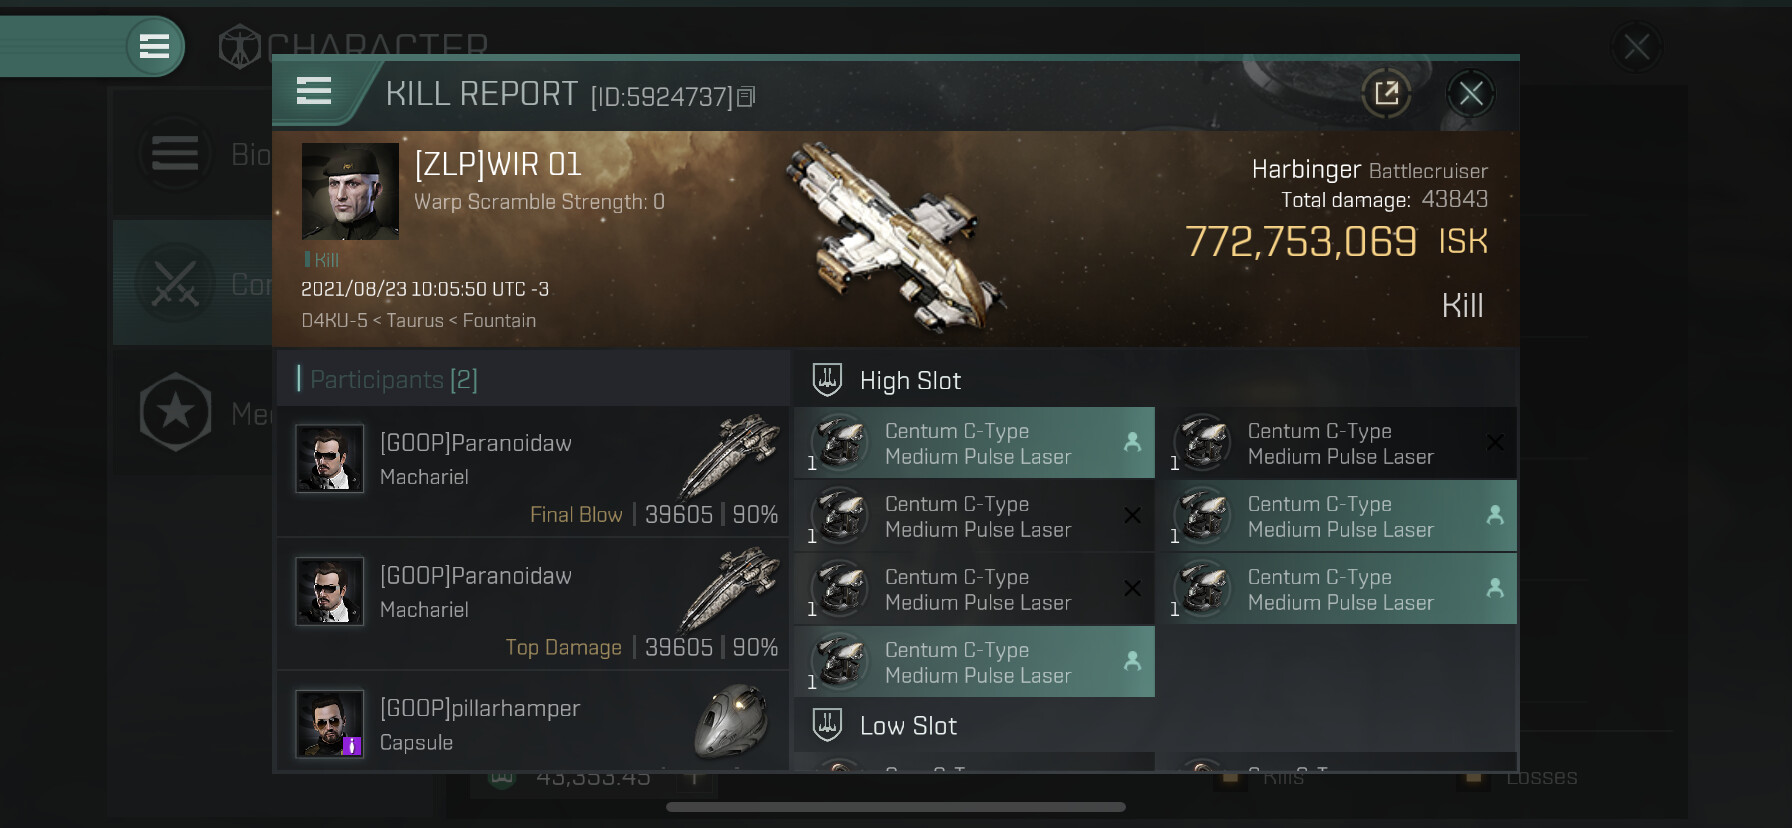Select the pillarhamper Capsule participant
Screen dimensions: 1792x828
(x=534, y=724)
